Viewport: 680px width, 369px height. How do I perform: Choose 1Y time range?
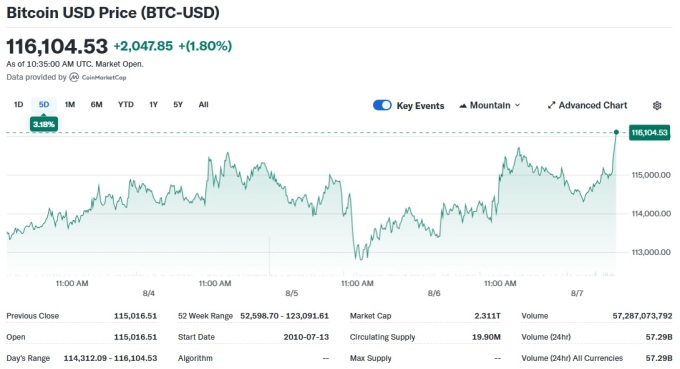coord(154,104)
